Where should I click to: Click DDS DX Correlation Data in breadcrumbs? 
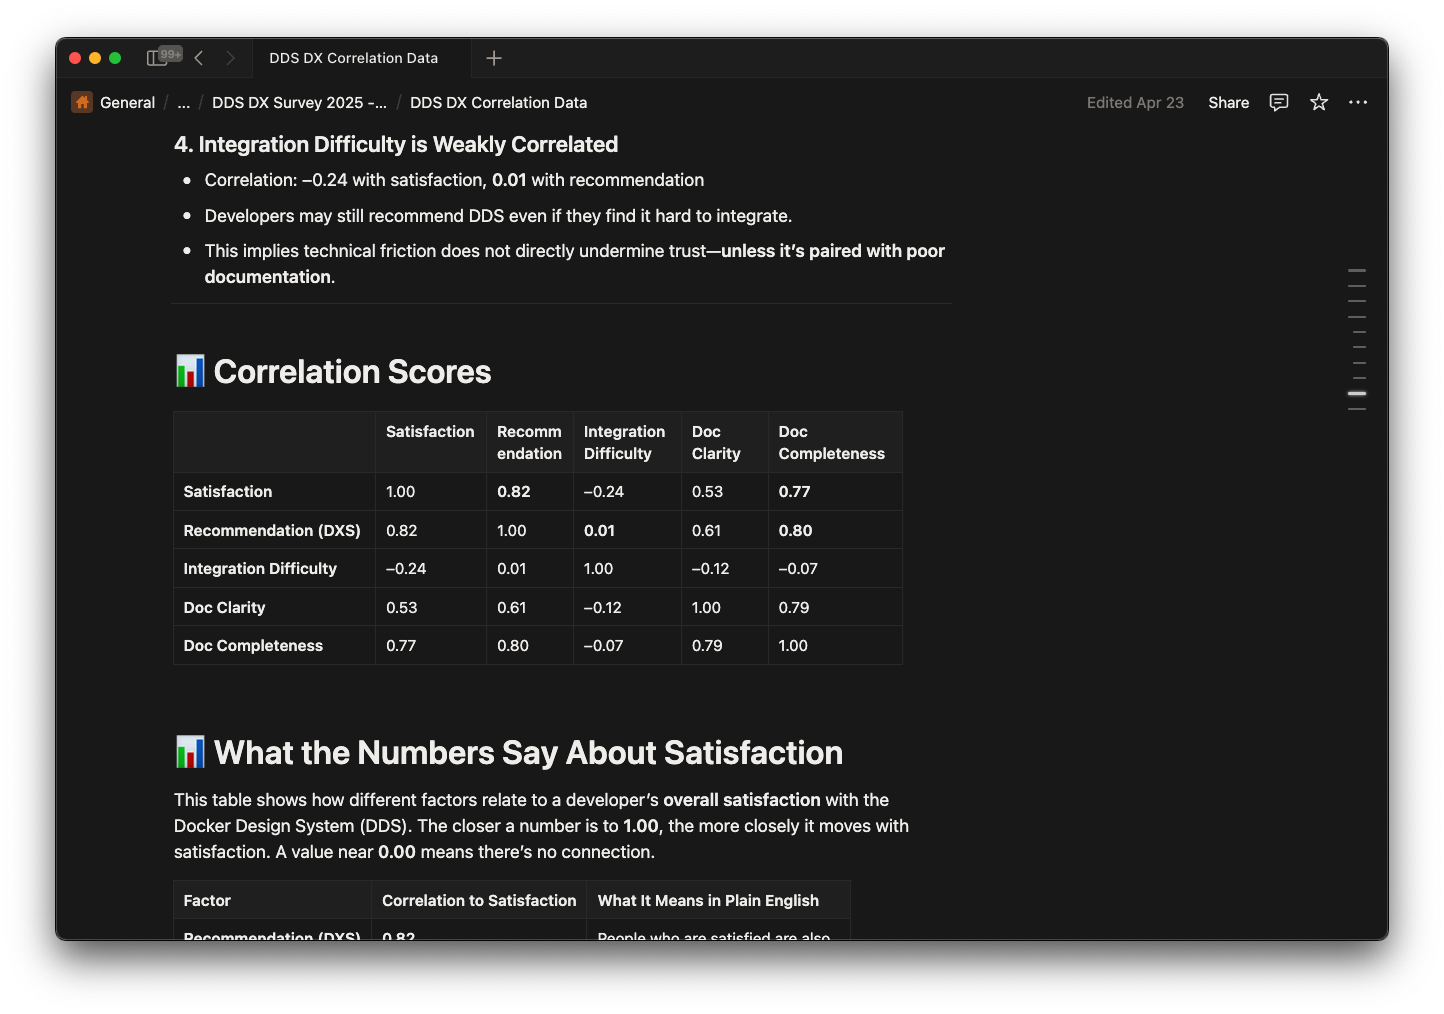point(498,102)
